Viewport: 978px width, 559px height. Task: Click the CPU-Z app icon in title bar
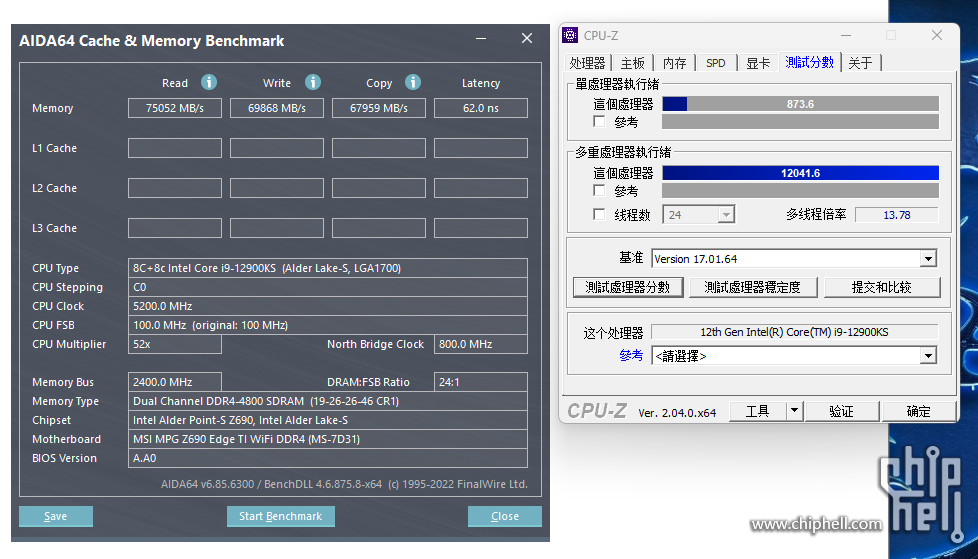(570, 35)
